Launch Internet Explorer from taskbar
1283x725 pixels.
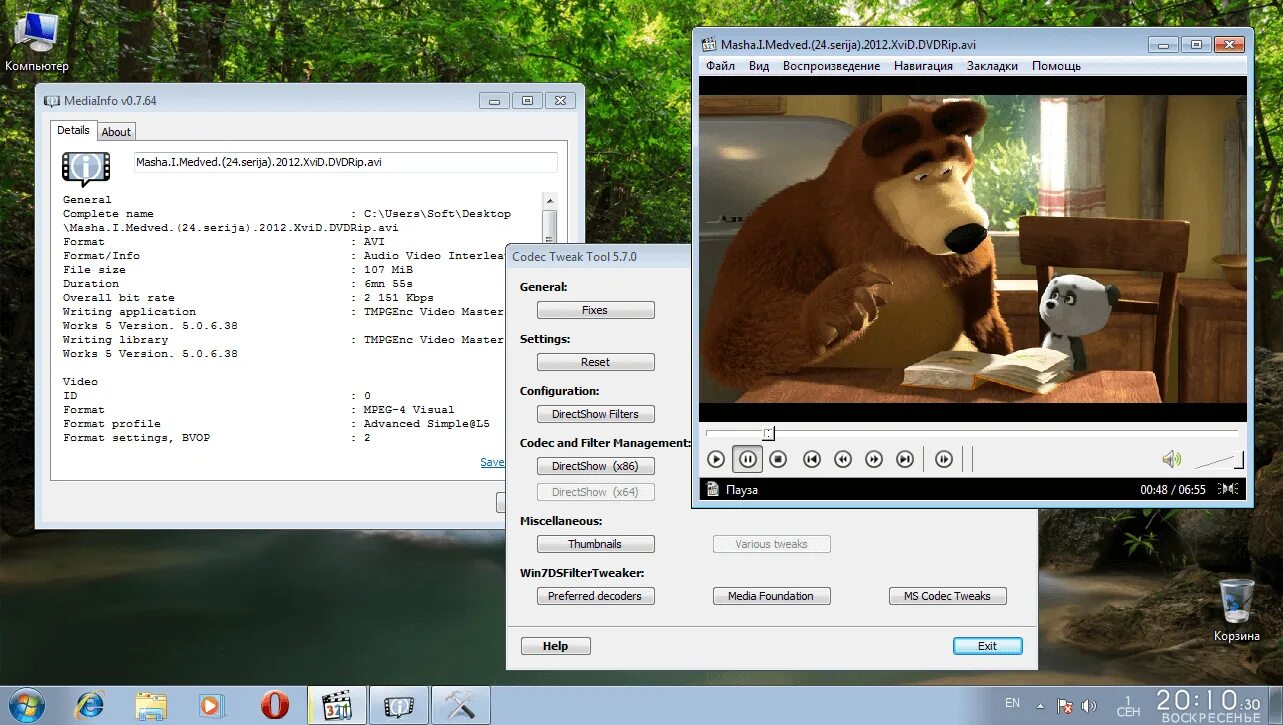[x=90, y=705]
